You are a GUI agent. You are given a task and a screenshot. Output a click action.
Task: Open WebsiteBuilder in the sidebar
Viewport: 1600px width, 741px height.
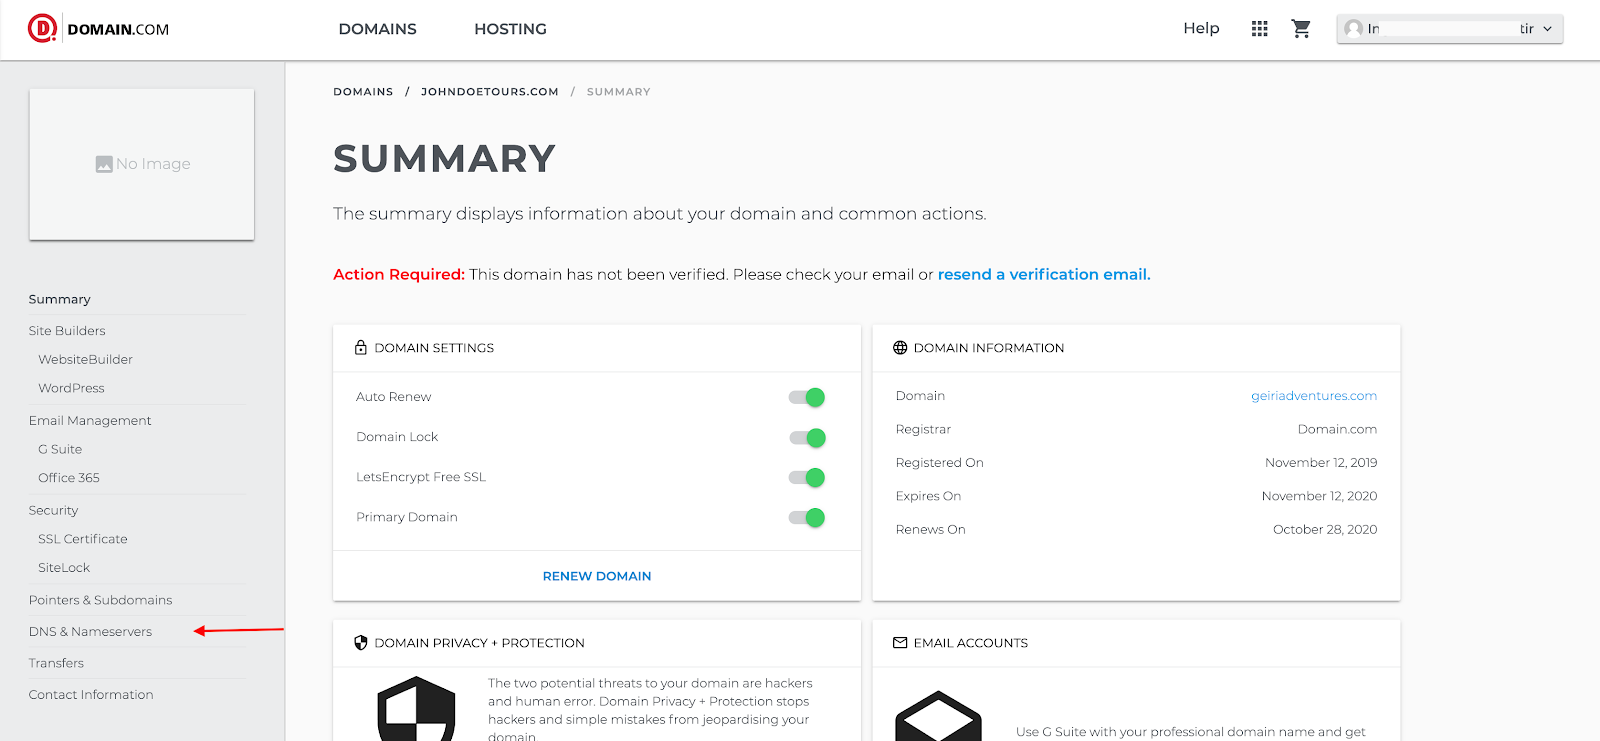(x=85, y=359)
